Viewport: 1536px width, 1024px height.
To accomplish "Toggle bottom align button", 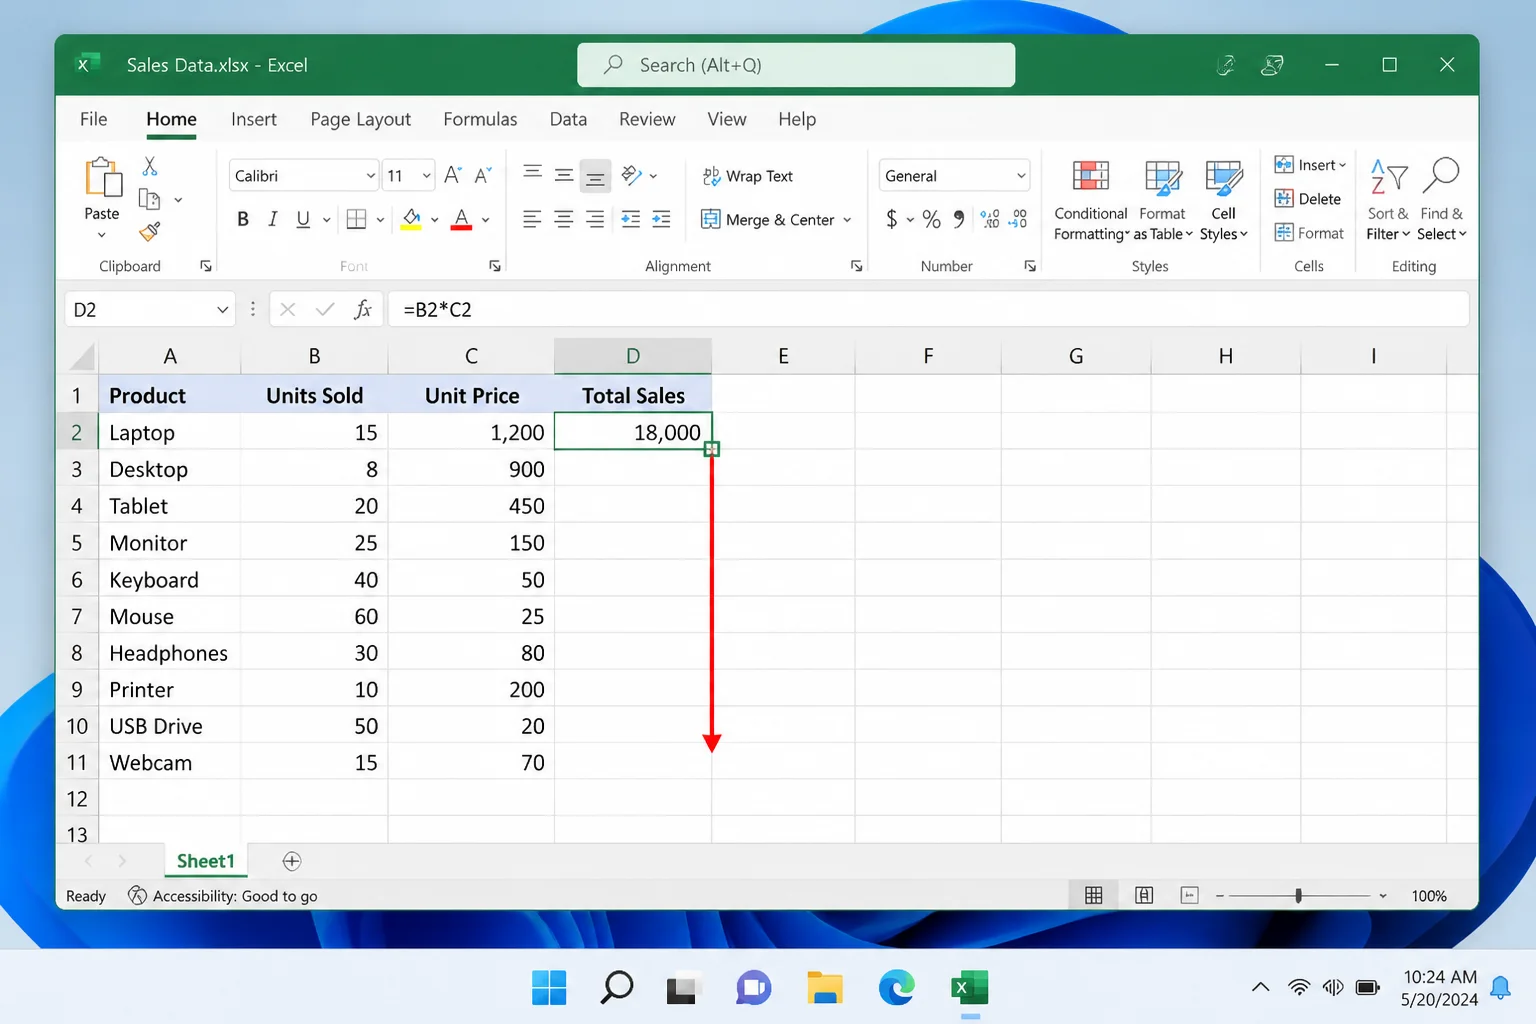I will (595, 176).
